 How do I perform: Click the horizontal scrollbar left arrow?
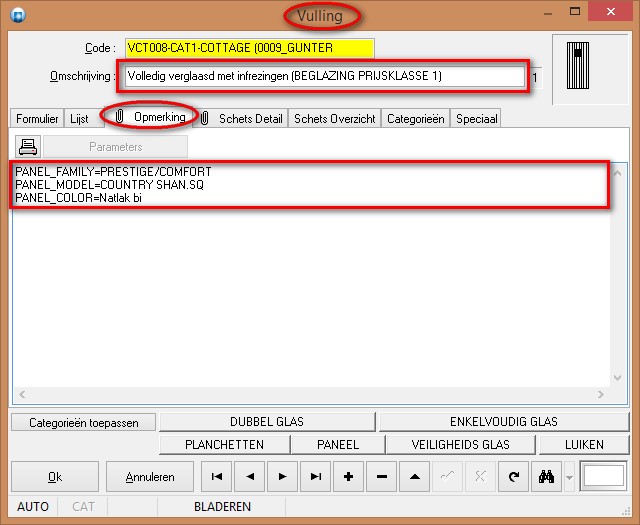tap(22, 394)
